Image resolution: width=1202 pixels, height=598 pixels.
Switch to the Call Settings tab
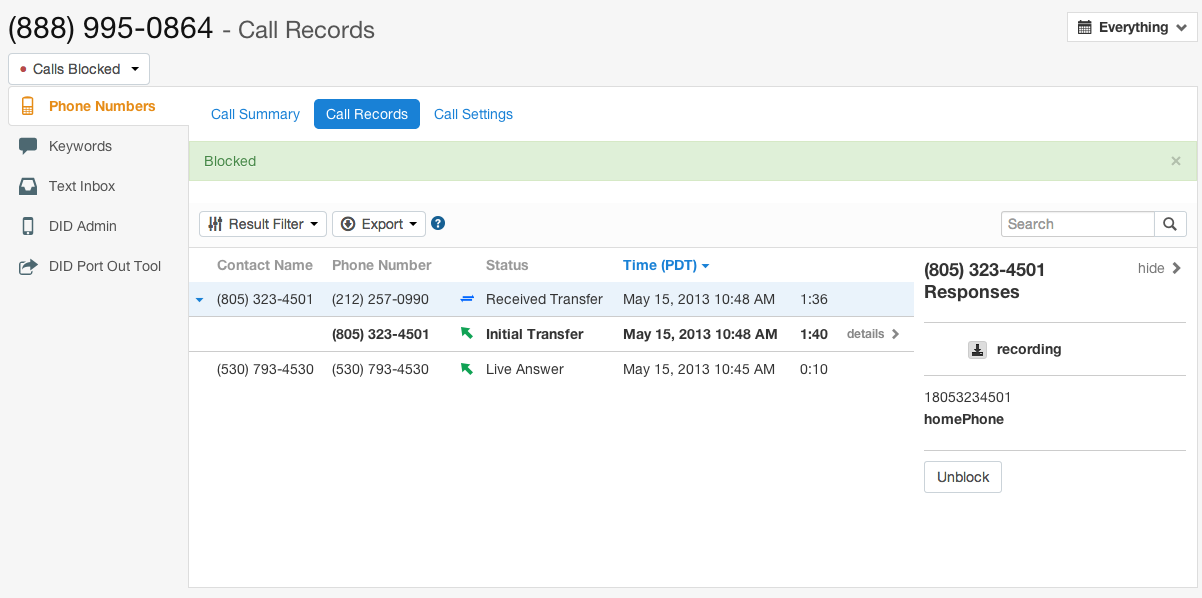(473, 114)
